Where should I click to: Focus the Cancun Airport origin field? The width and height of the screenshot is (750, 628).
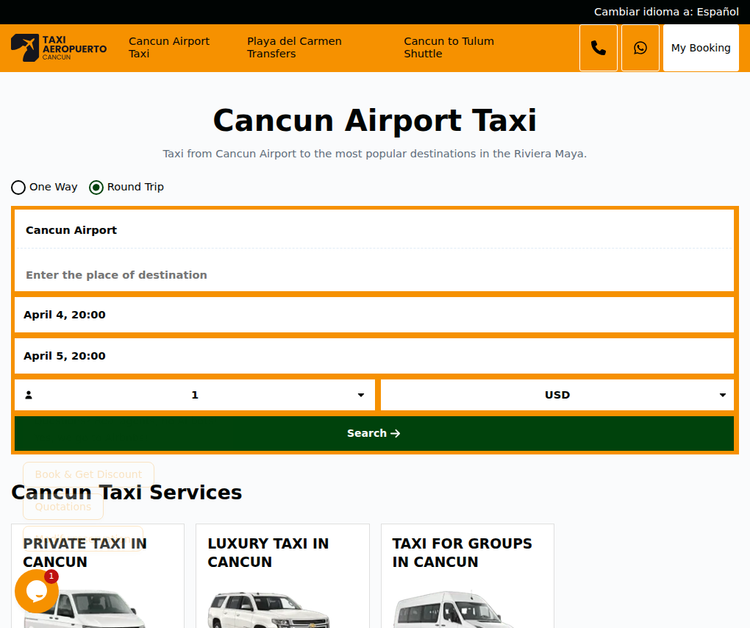[374, 230]
